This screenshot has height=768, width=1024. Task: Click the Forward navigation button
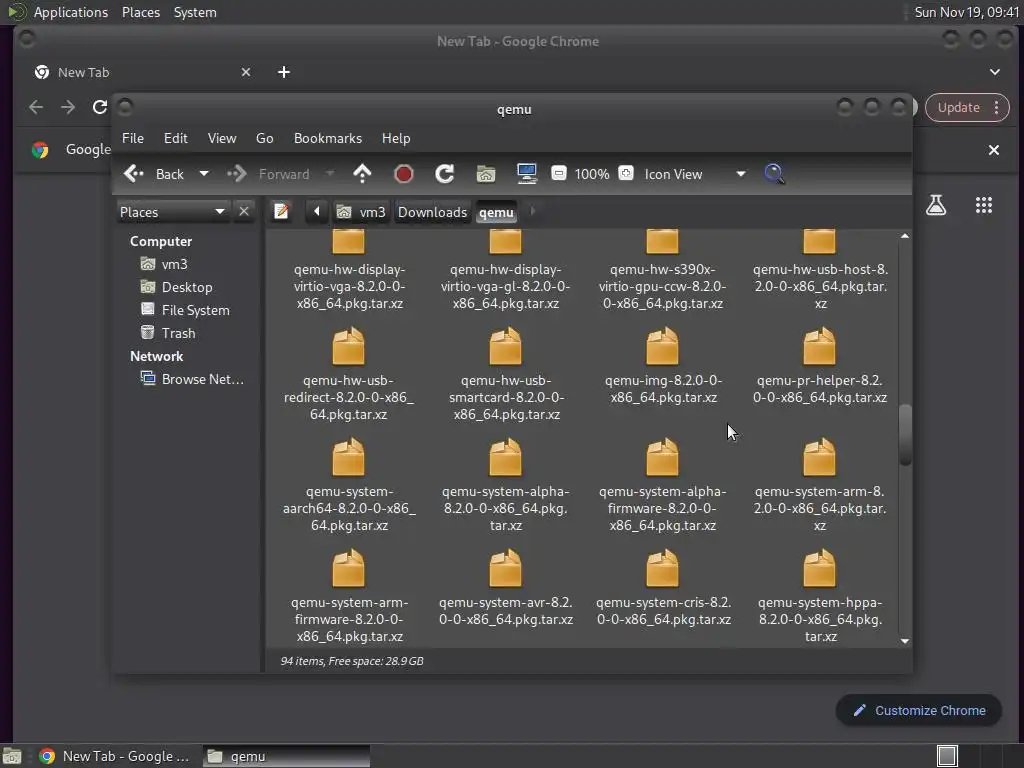[269, 174]
